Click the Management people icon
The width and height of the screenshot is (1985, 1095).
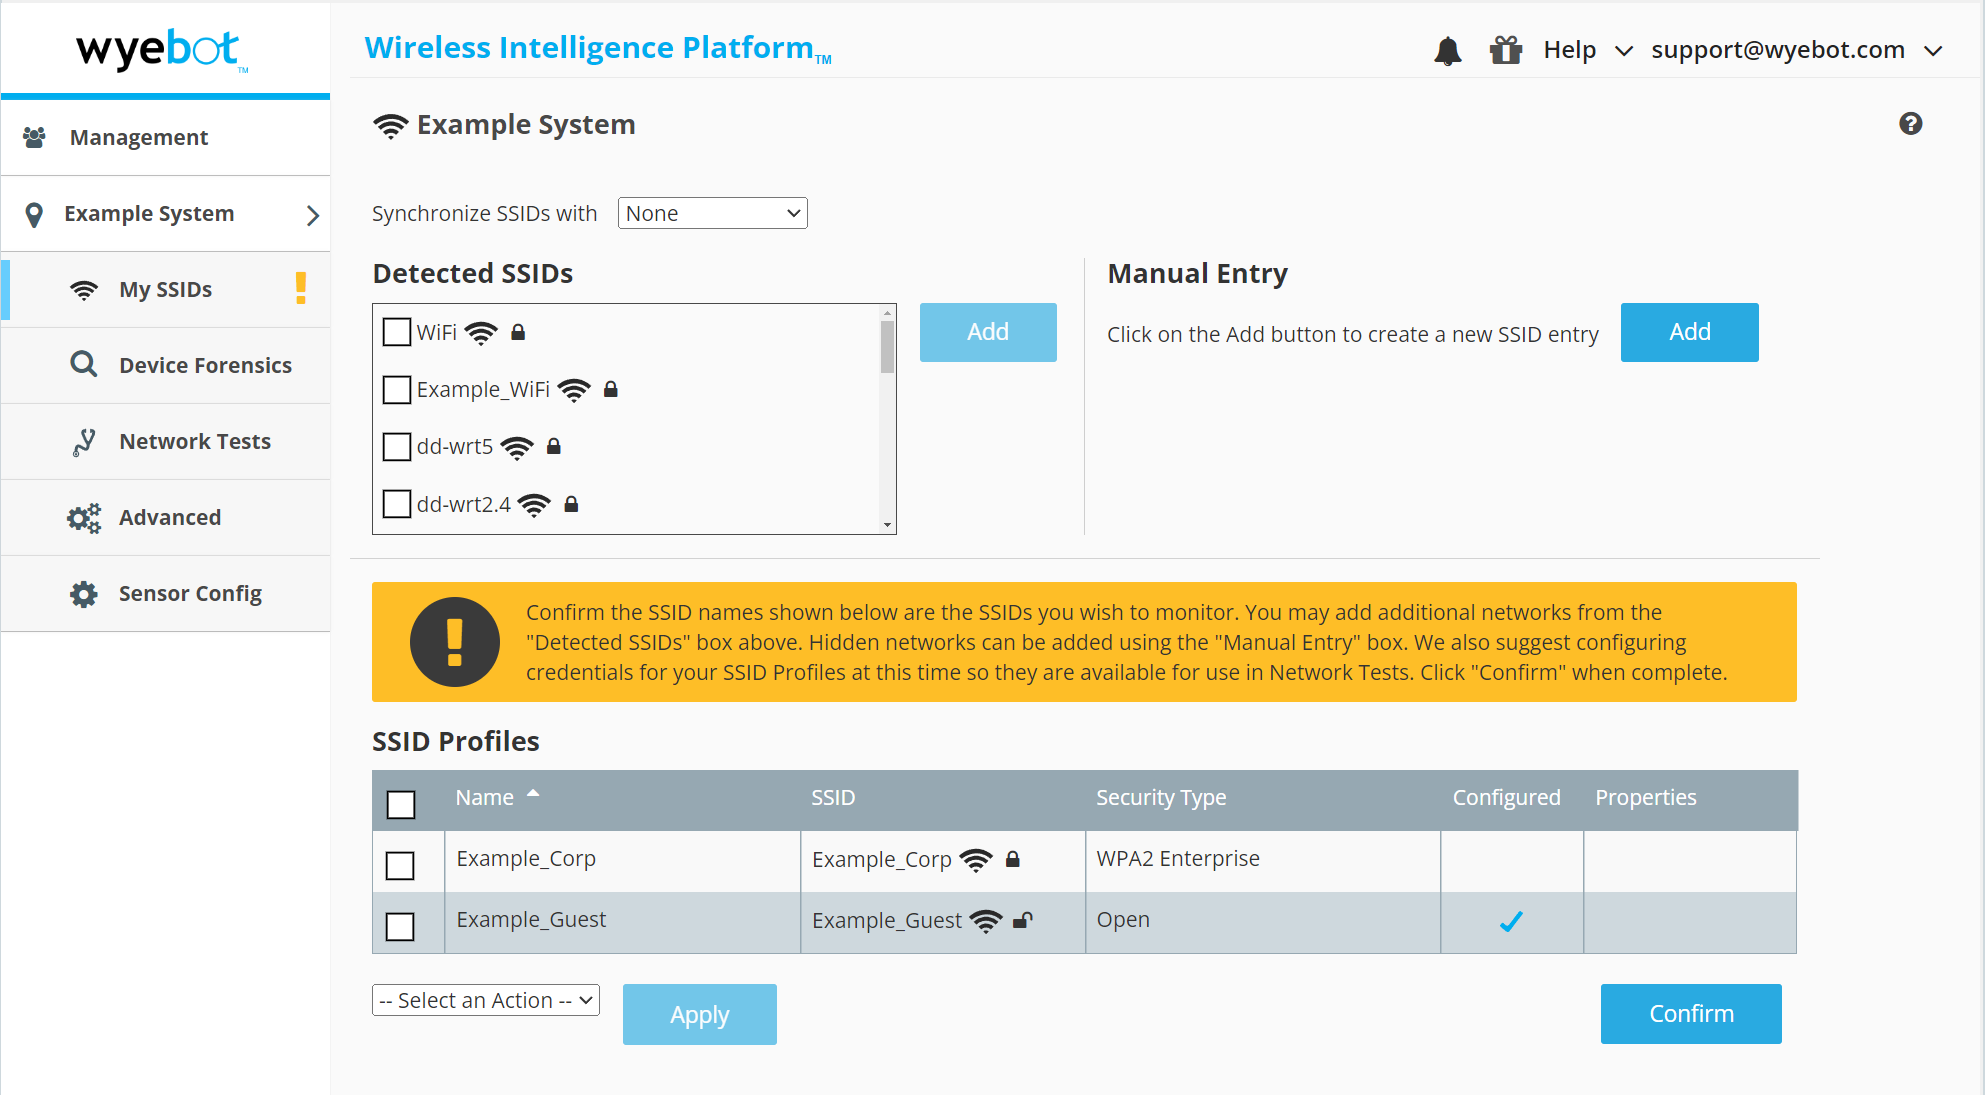(x=34, y=137)
